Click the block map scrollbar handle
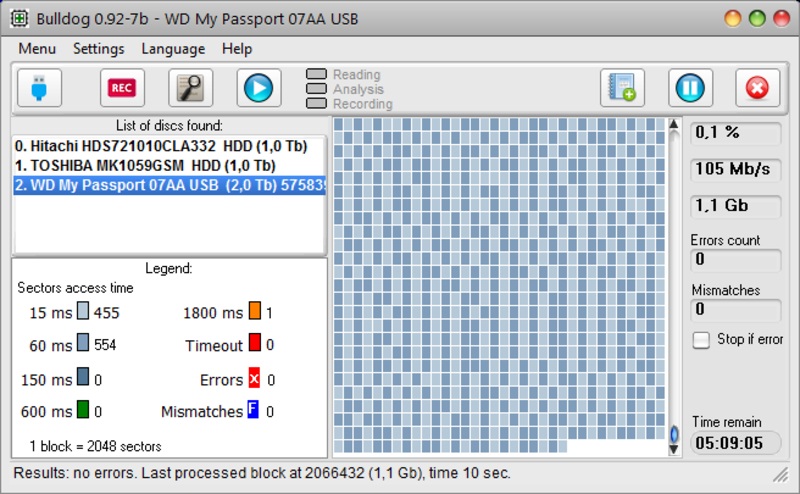The image size is (800, 494). pos(674,435)
